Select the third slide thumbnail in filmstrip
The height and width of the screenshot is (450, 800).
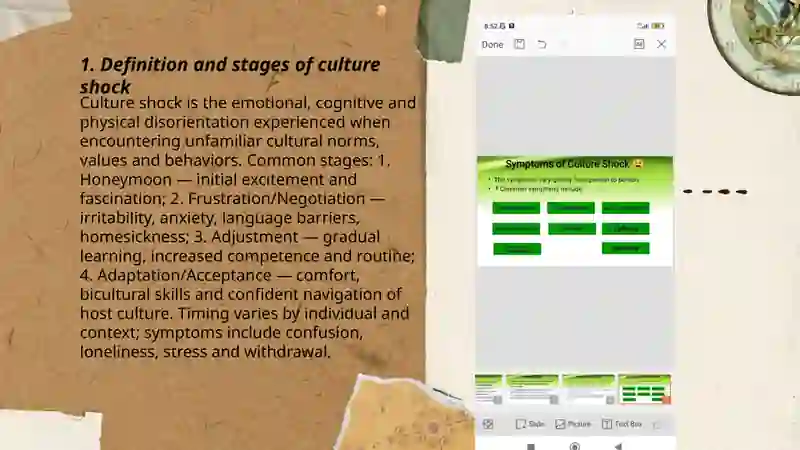[x=588, y=389]
